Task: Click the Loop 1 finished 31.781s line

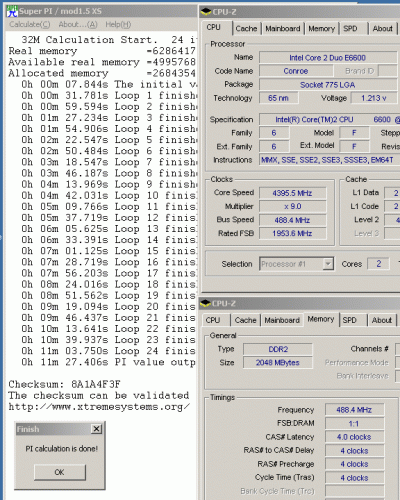Action: point(109,96)
